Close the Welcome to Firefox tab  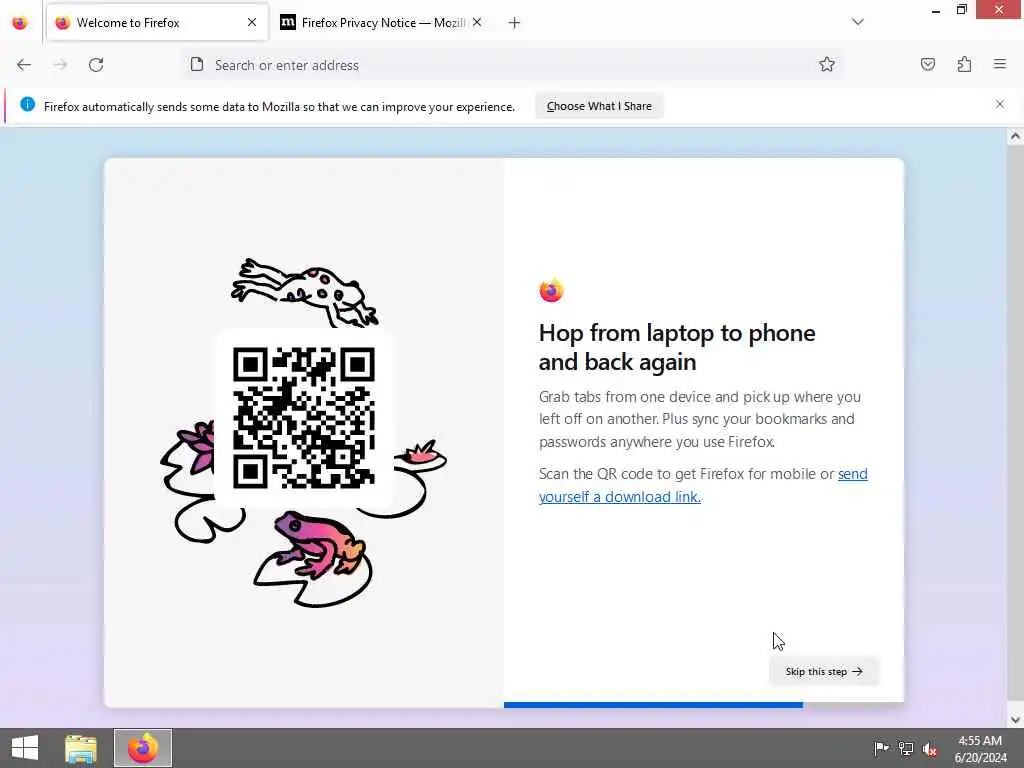(252, 22)
